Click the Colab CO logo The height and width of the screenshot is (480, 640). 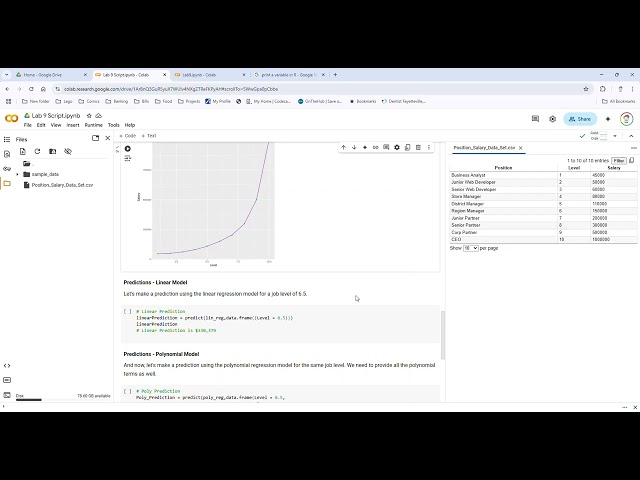coord(11,119)
